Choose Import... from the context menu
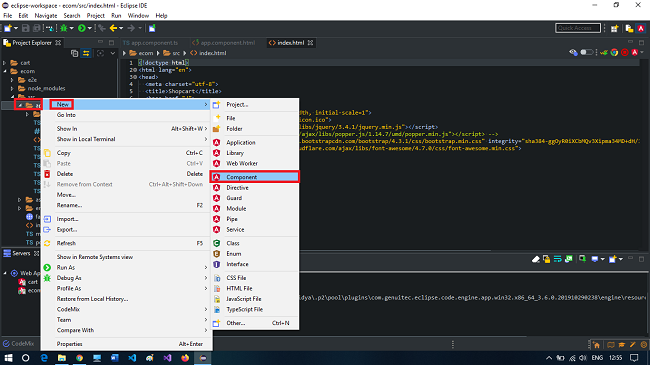Viewport: 650px width, 365px height. click(x=126, y=219)
